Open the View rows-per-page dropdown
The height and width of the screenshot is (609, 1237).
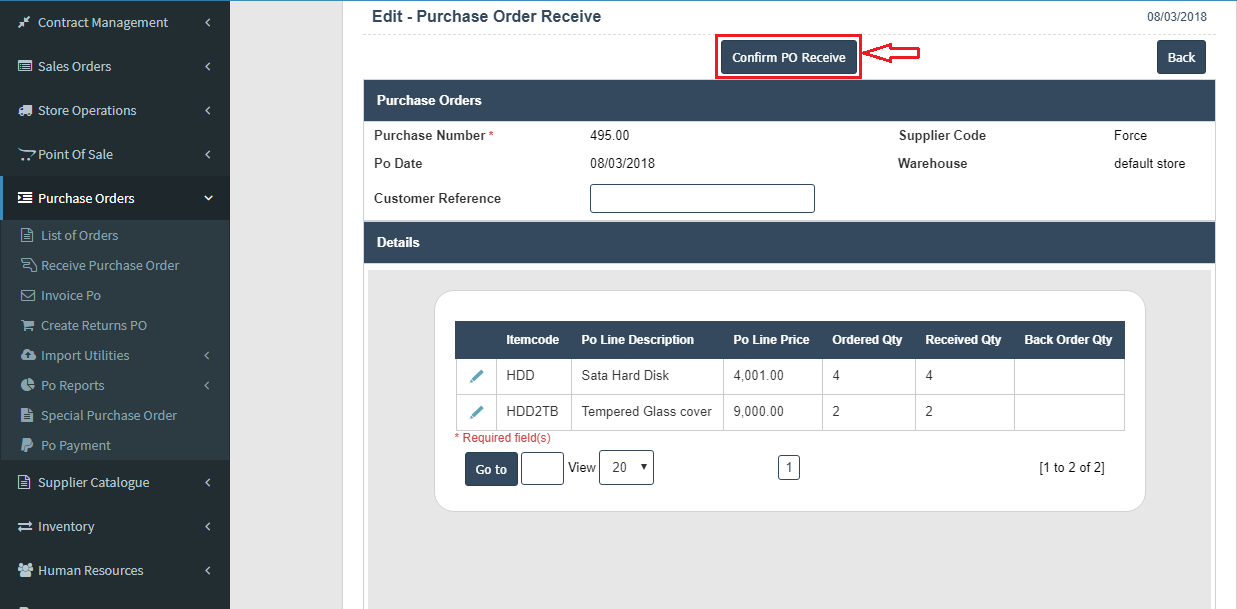(x=626, y=467)
